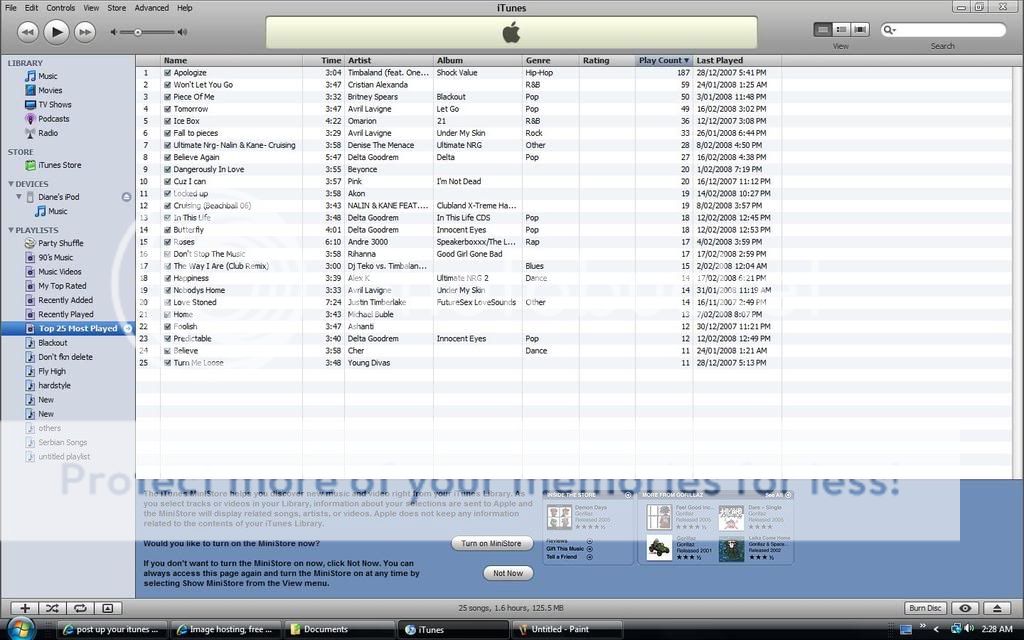Toggle repeat button at bottom
The image size is (1024, 640).
click(80, 608)
